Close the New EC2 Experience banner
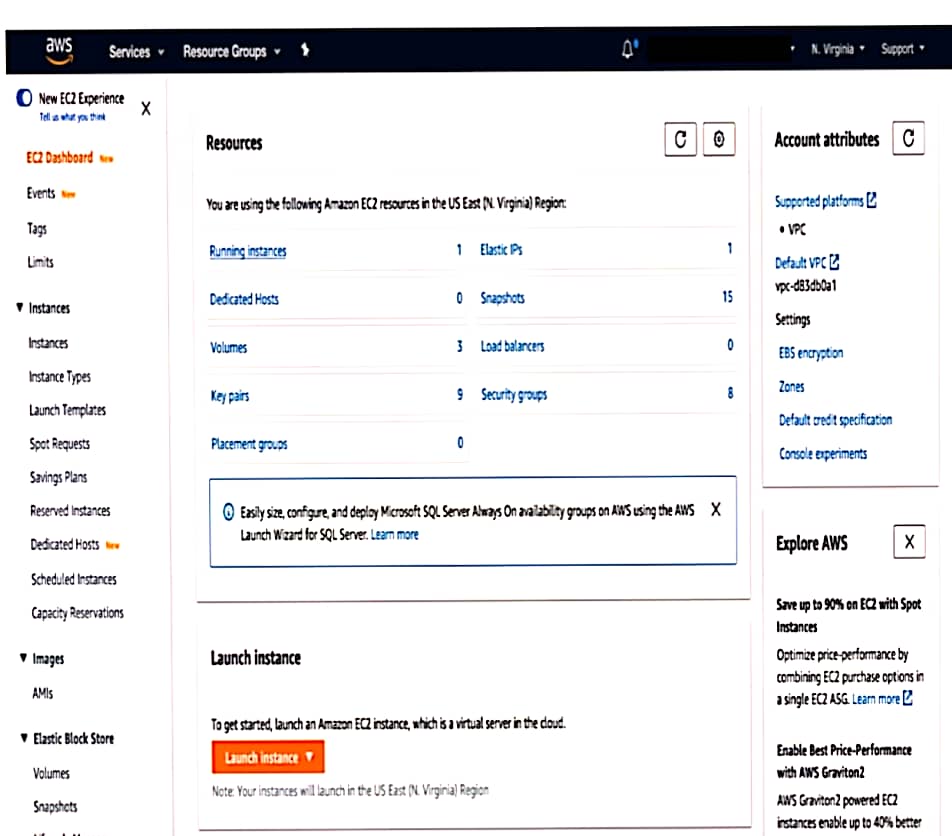 (146, 109)
